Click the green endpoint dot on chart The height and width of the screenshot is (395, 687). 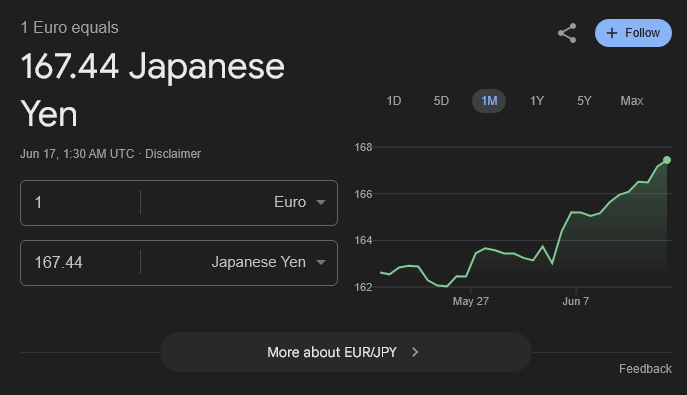(667, 160)
